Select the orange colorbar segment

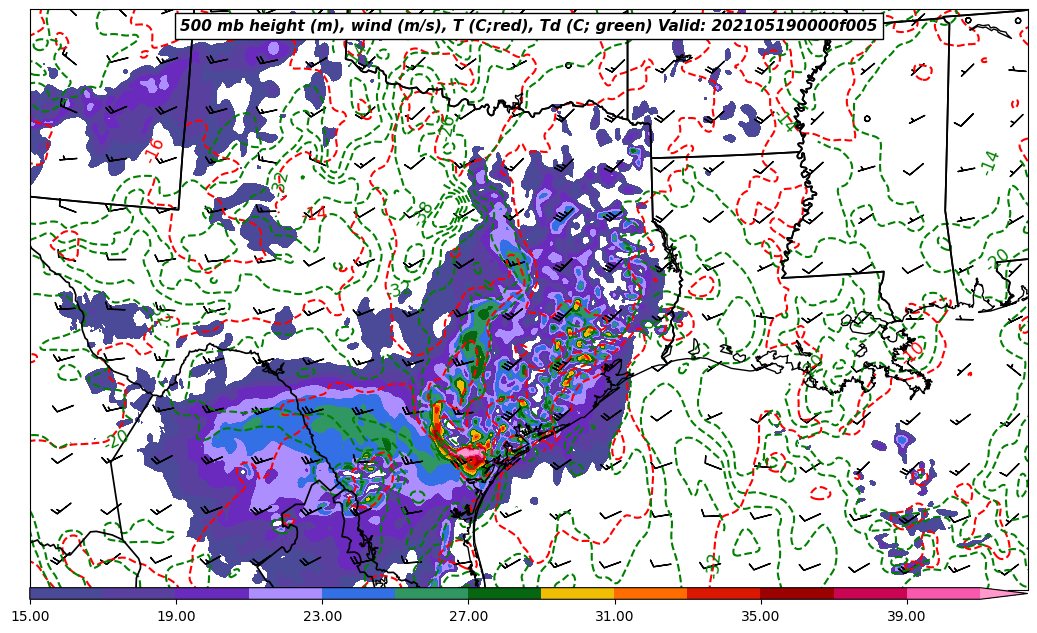click(650, 593)
